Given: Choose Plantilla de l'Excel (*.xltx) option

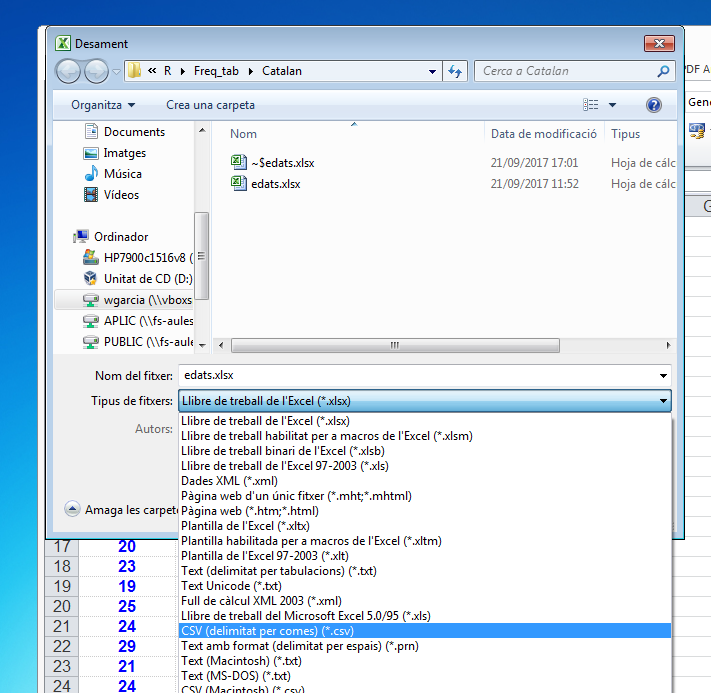Looking at the screenshot, I should tap(425, 526).
